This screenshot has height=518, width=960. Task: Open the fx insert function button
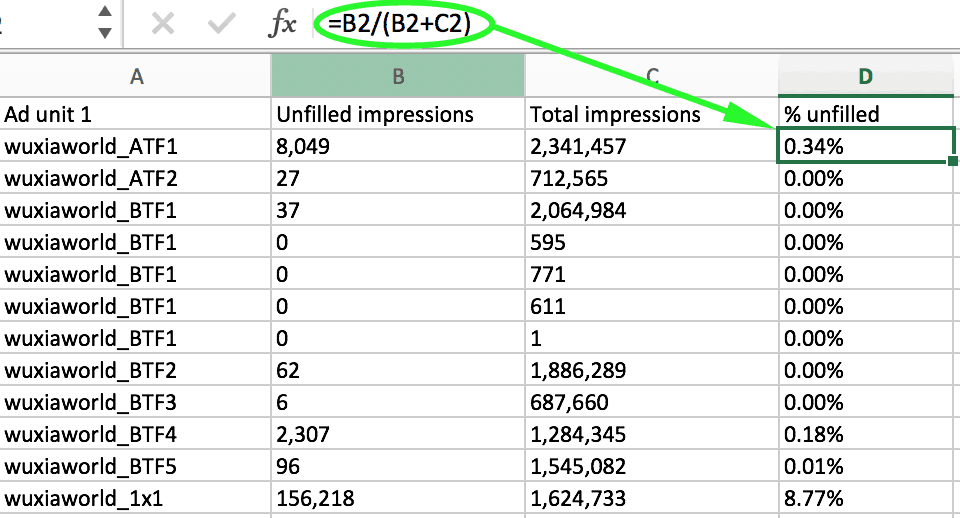click(x=282, y=24)
